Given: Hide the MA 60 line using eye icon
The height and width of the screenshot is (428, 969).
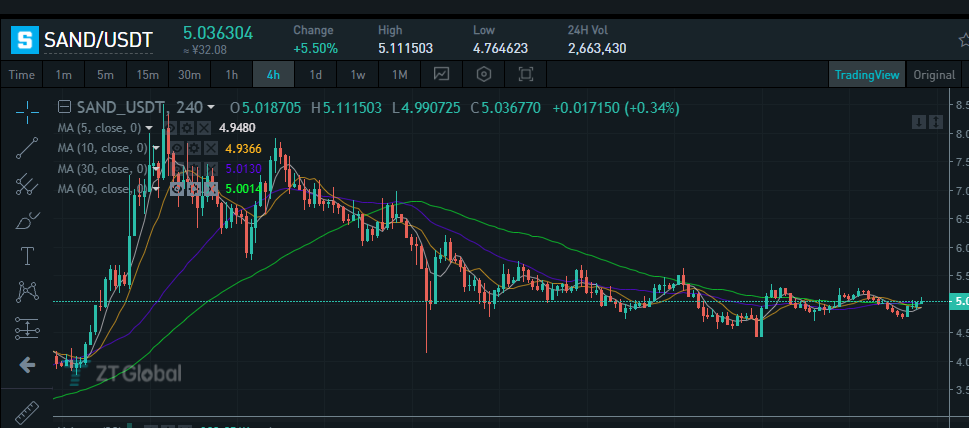Looking at the screenshot, I should click(177, 188).
